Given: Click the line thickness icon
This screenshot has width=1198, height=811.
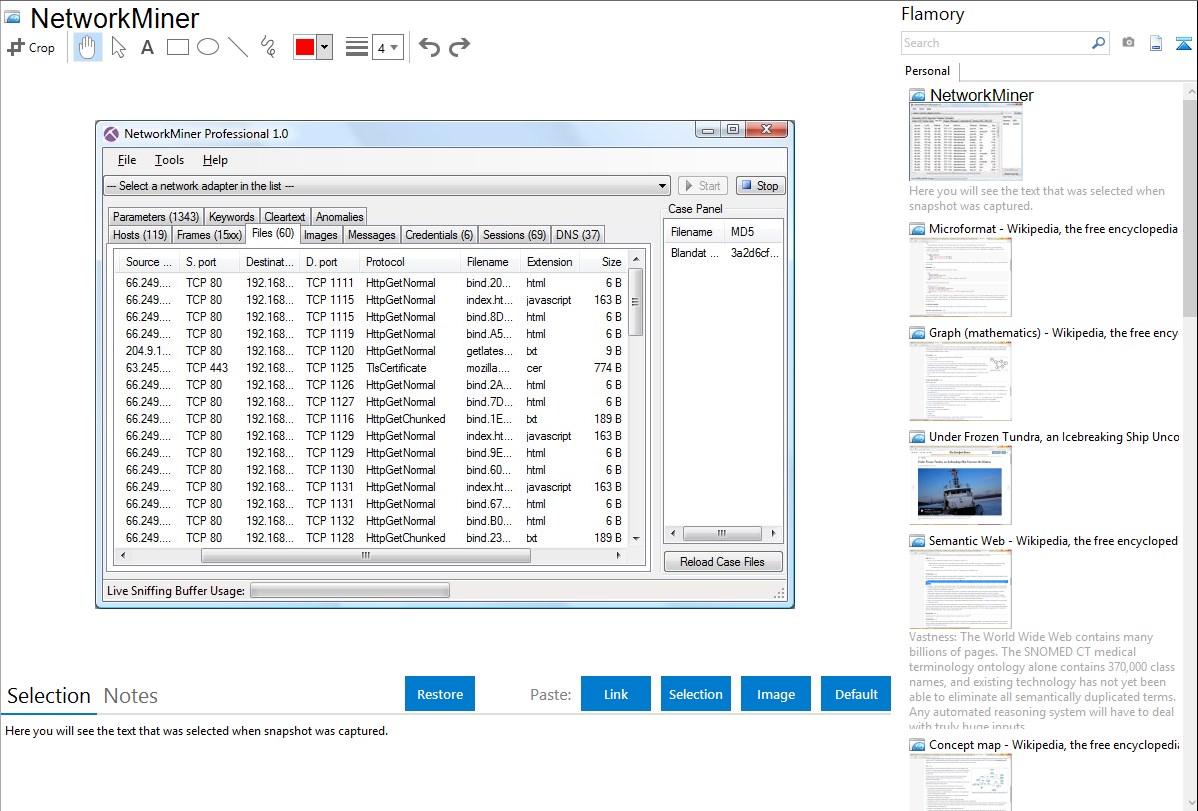Looking at the screenshot, I should pyautogui.click(x=356, y=47).
